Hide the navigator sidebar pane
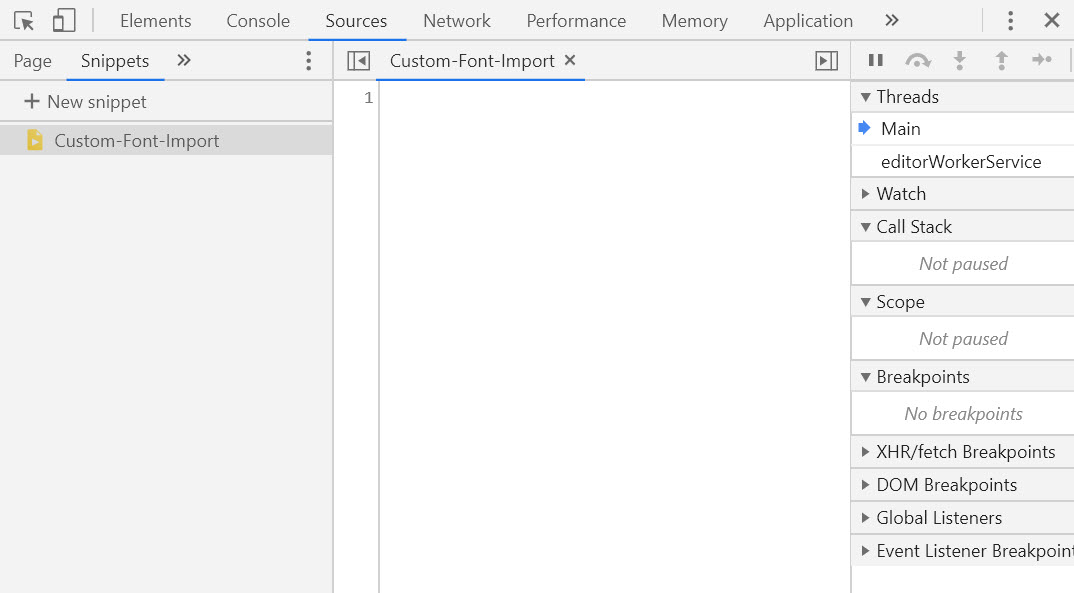Image resolution: width=1074 pixels, height=593 pixels. coord(358,61)
